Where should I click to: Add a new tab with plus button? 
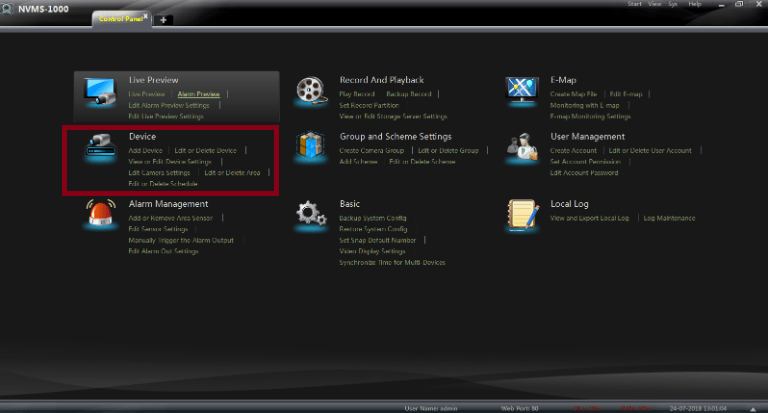163,20
